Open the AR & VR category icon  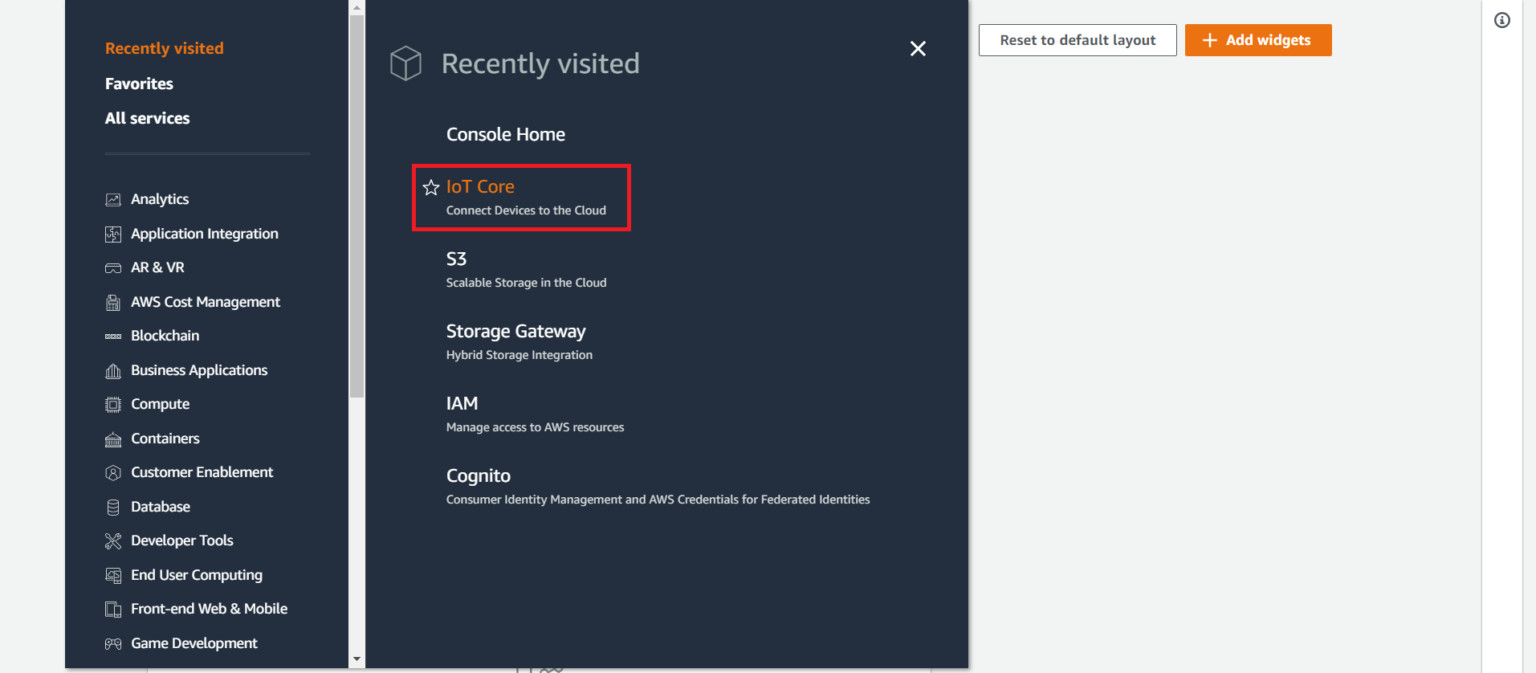[113, 267]
